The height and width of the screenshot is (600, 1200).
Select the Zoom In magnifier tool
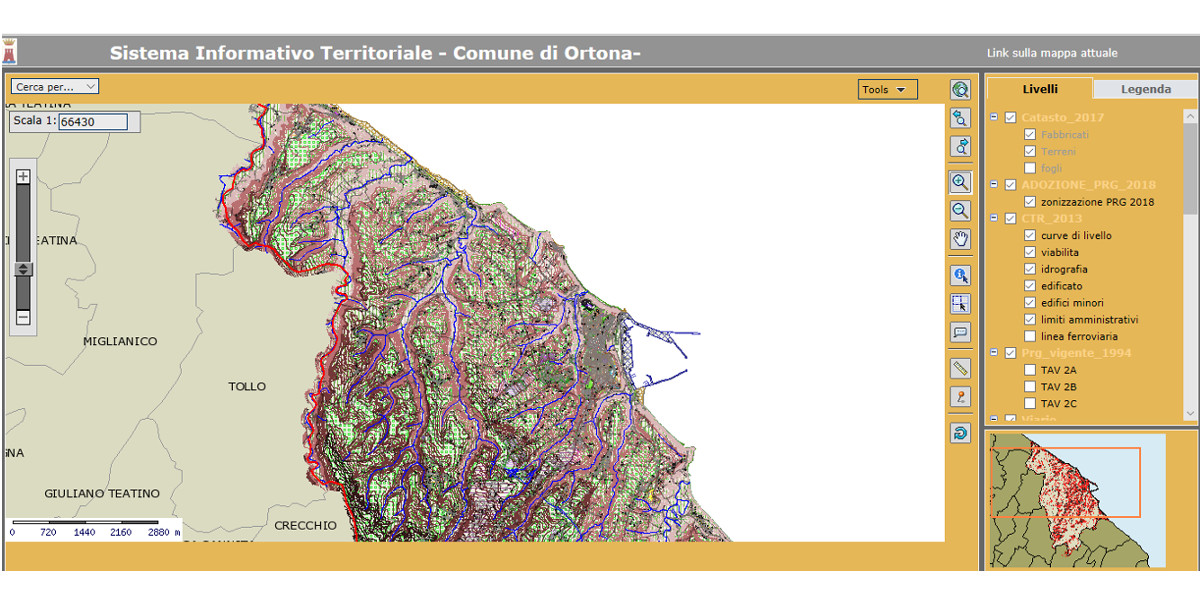pyautogui.click(x=960, y=182)
